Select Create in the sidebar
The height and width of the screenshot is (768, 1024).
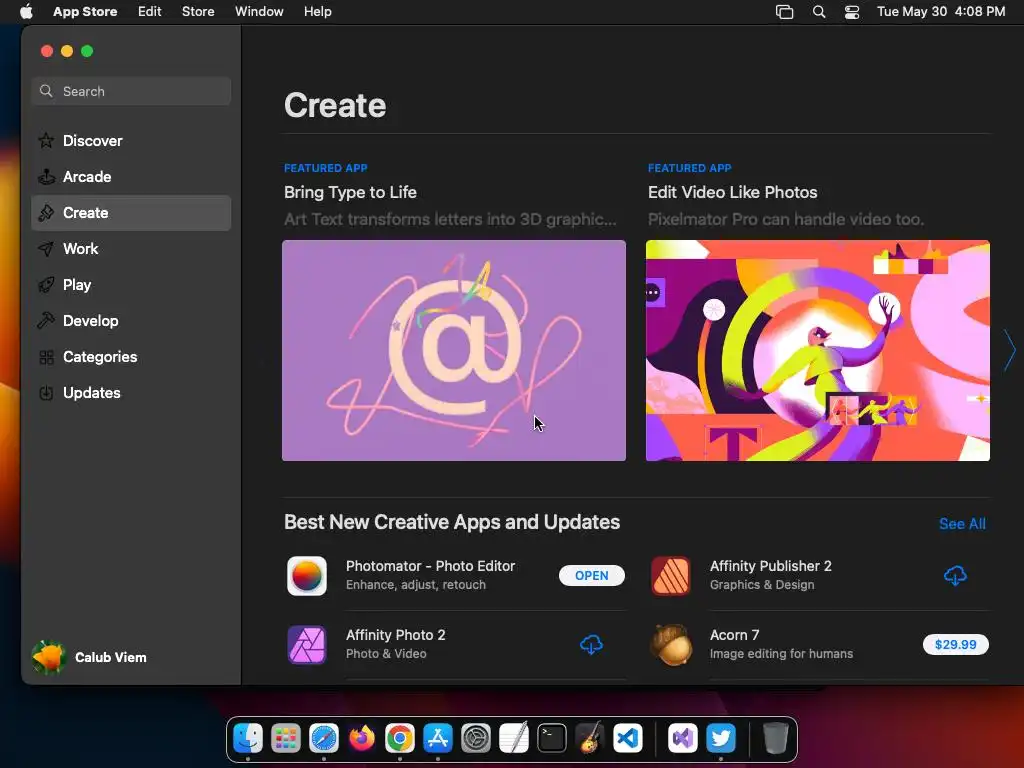pyautogui.click(x=131, y=213)
